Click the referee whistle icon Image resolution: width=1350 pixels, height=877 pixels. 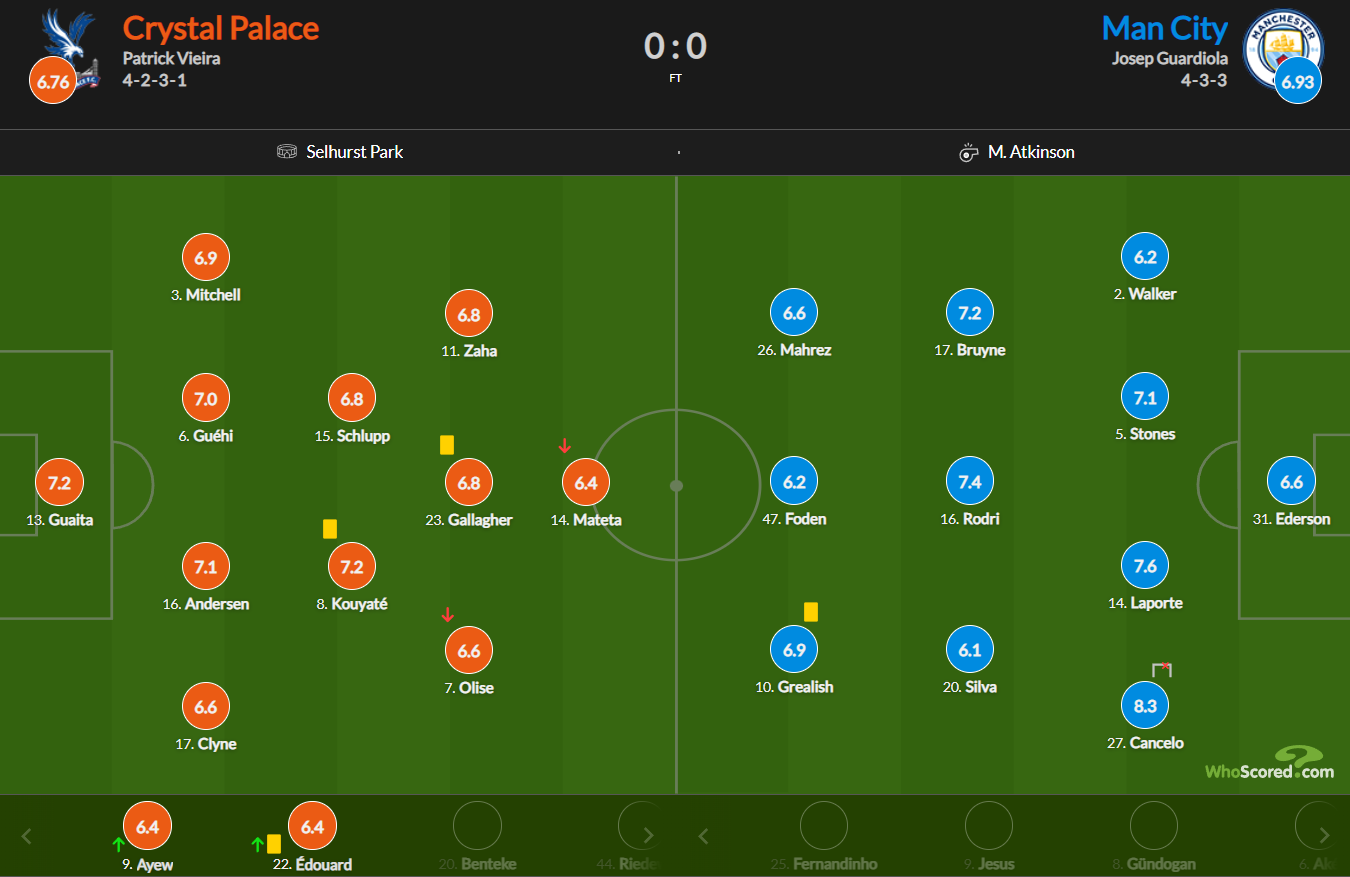pos(968,152)
